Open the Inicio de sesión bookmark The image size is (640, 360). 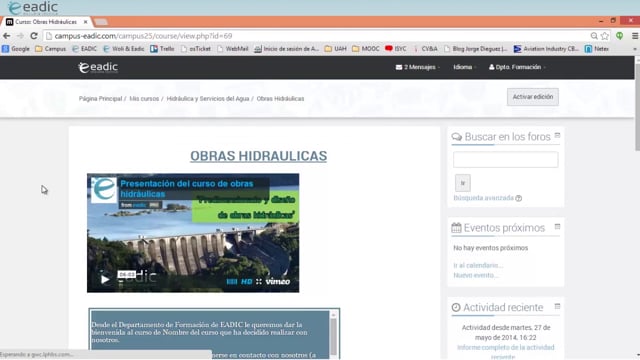[286, 49]
